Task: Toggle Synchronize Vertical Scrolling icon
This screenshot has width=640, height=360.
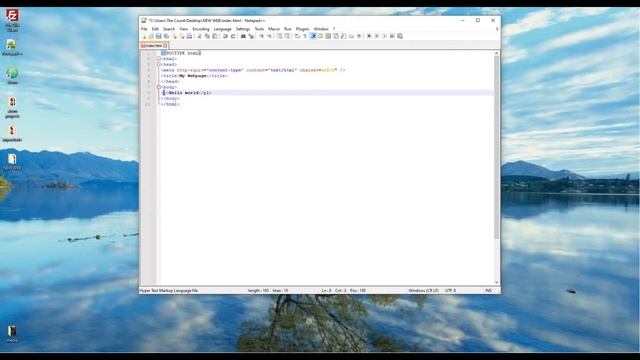Action: click(279, 36)
